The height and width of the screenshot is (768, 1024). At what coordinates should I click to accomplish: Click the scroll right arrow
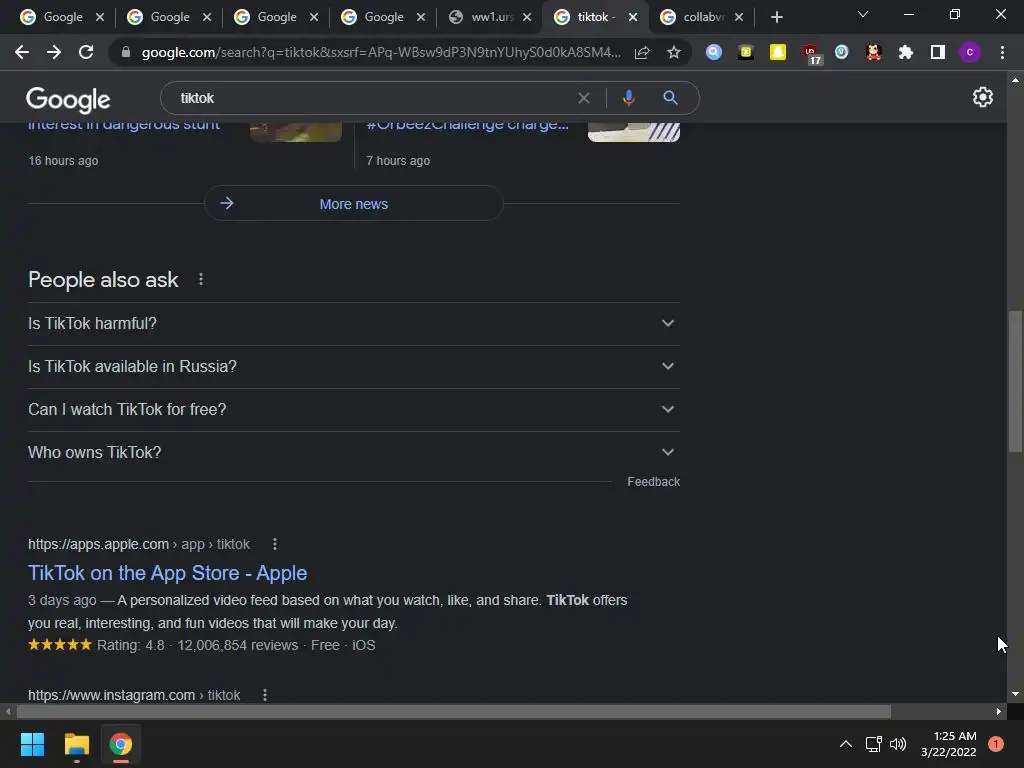[x=999, y=711]
